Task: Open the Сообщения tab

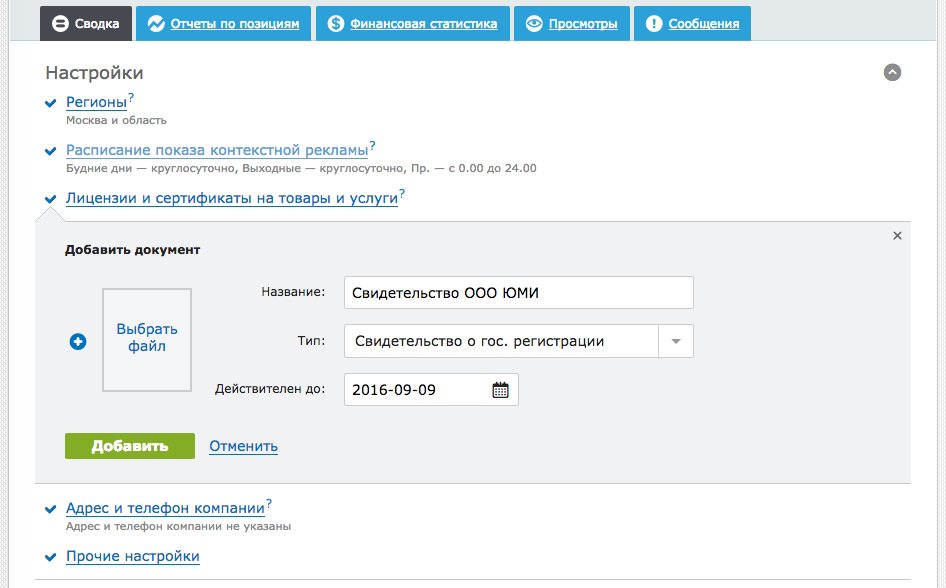Action: click(x=693, y=24)
